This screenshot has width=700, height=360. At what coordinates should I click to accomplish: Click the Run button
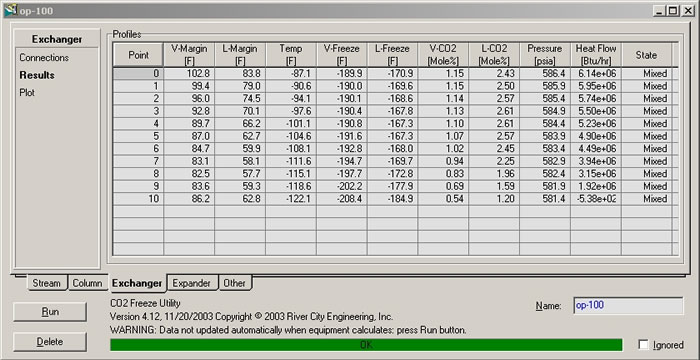[x=50, y=312]
